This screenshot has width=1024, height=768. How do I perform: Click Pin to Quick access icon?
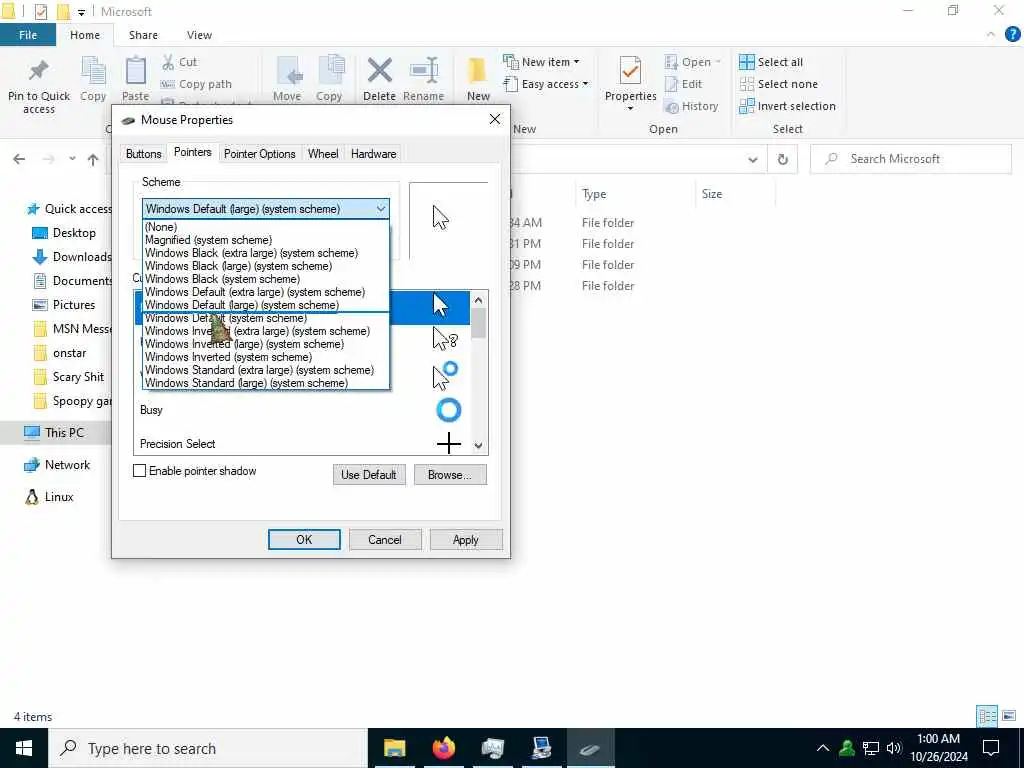pos(39,71)
